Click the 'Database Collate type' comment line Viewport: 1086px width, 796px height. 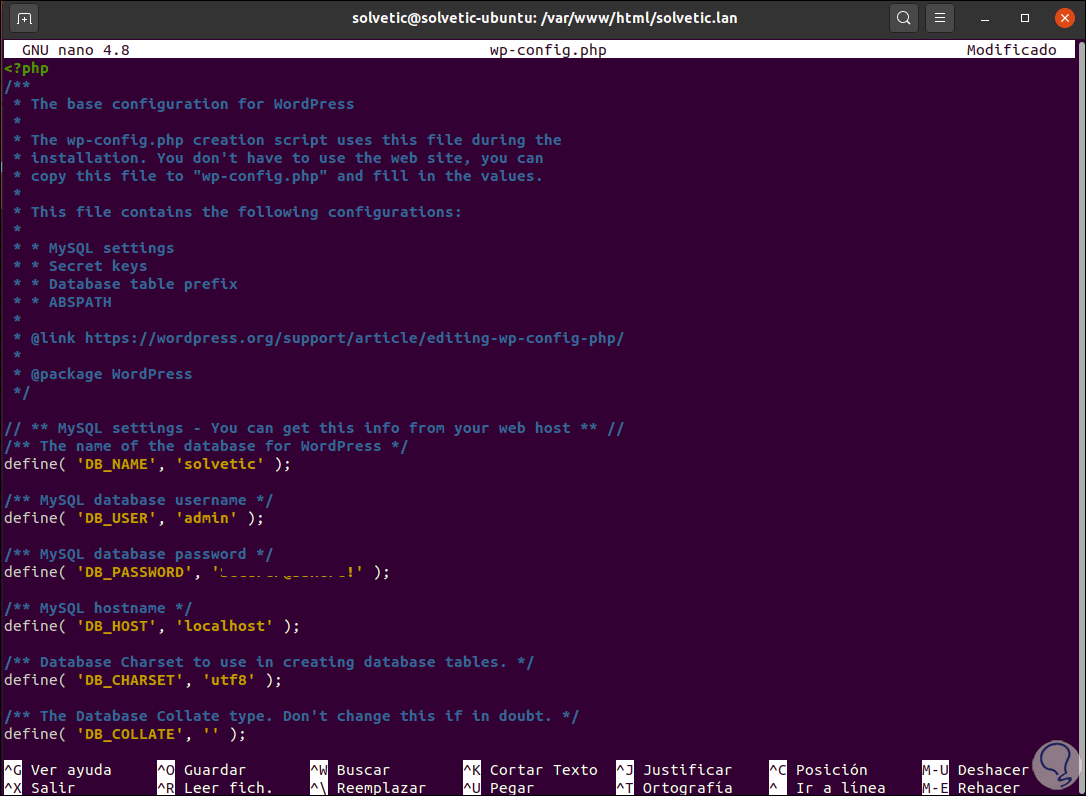coord(292,716)
